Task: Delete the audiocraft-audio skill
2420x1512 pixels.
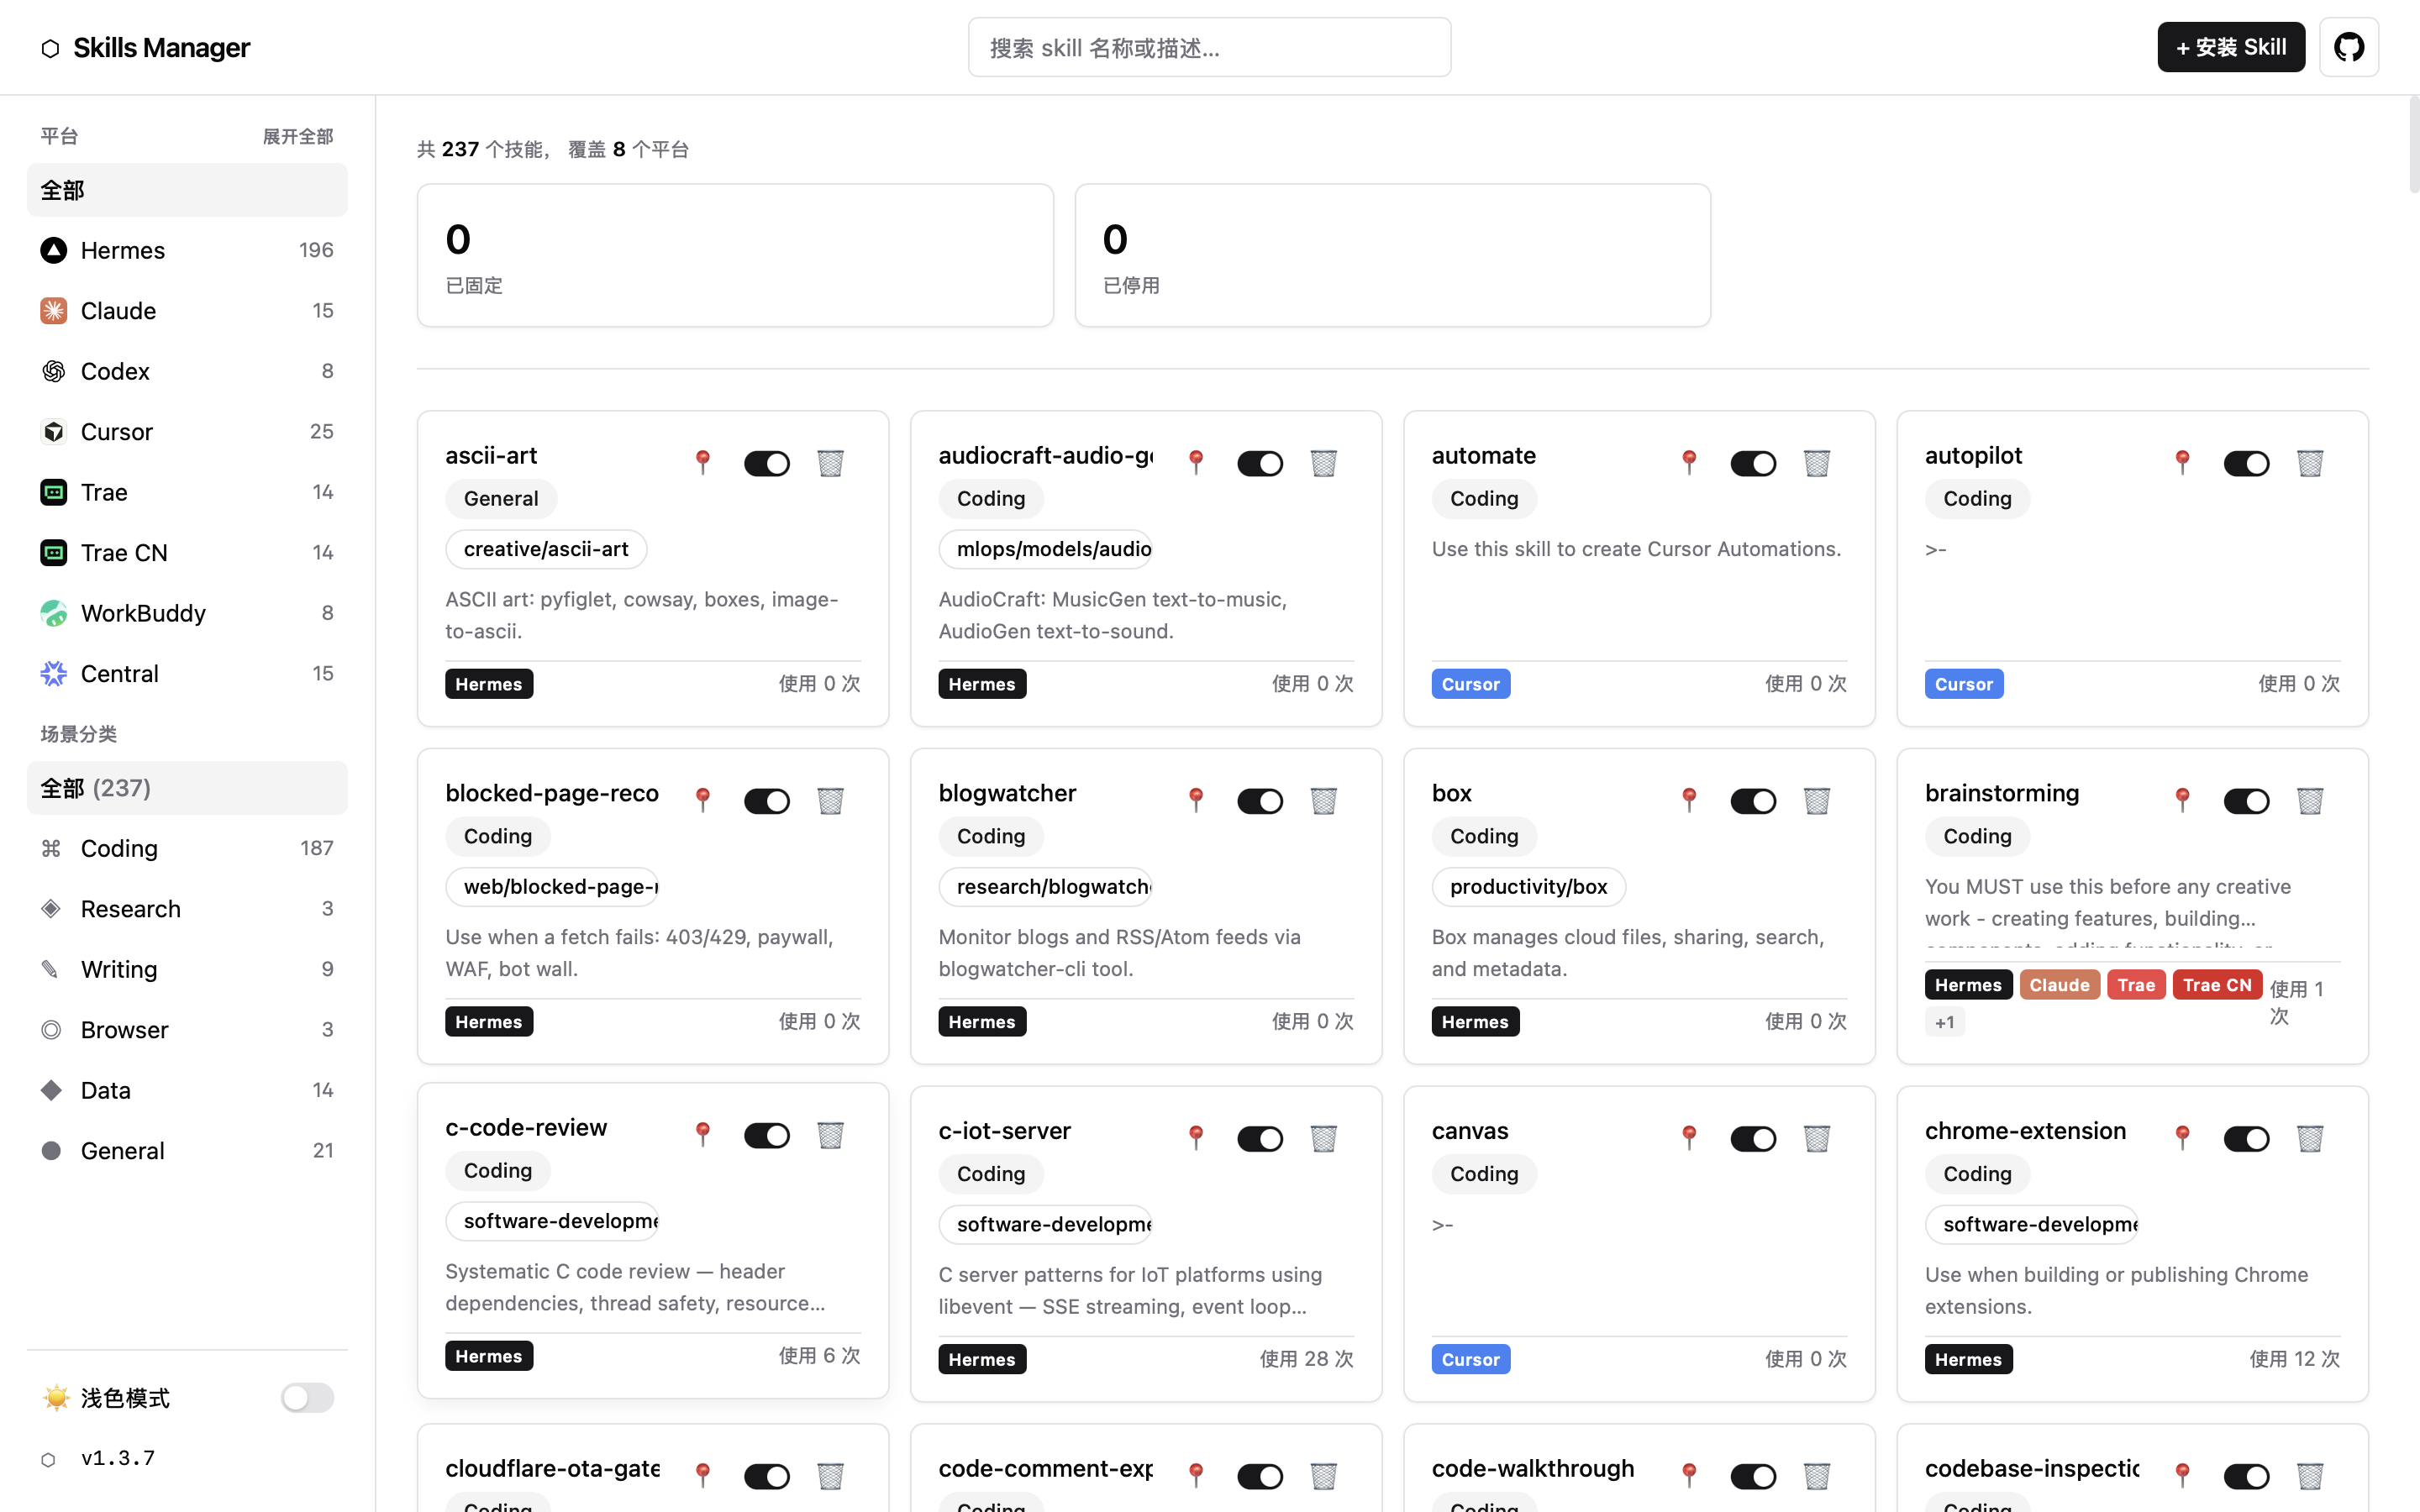Action: click(x=1323, y=463)
